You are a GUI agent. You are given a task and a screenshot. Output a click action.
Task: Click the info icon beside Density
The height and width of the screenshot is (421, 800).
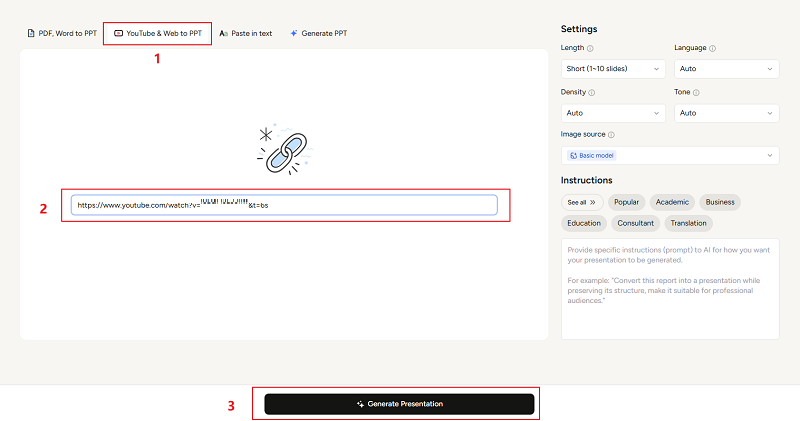[x=592, y=93]
